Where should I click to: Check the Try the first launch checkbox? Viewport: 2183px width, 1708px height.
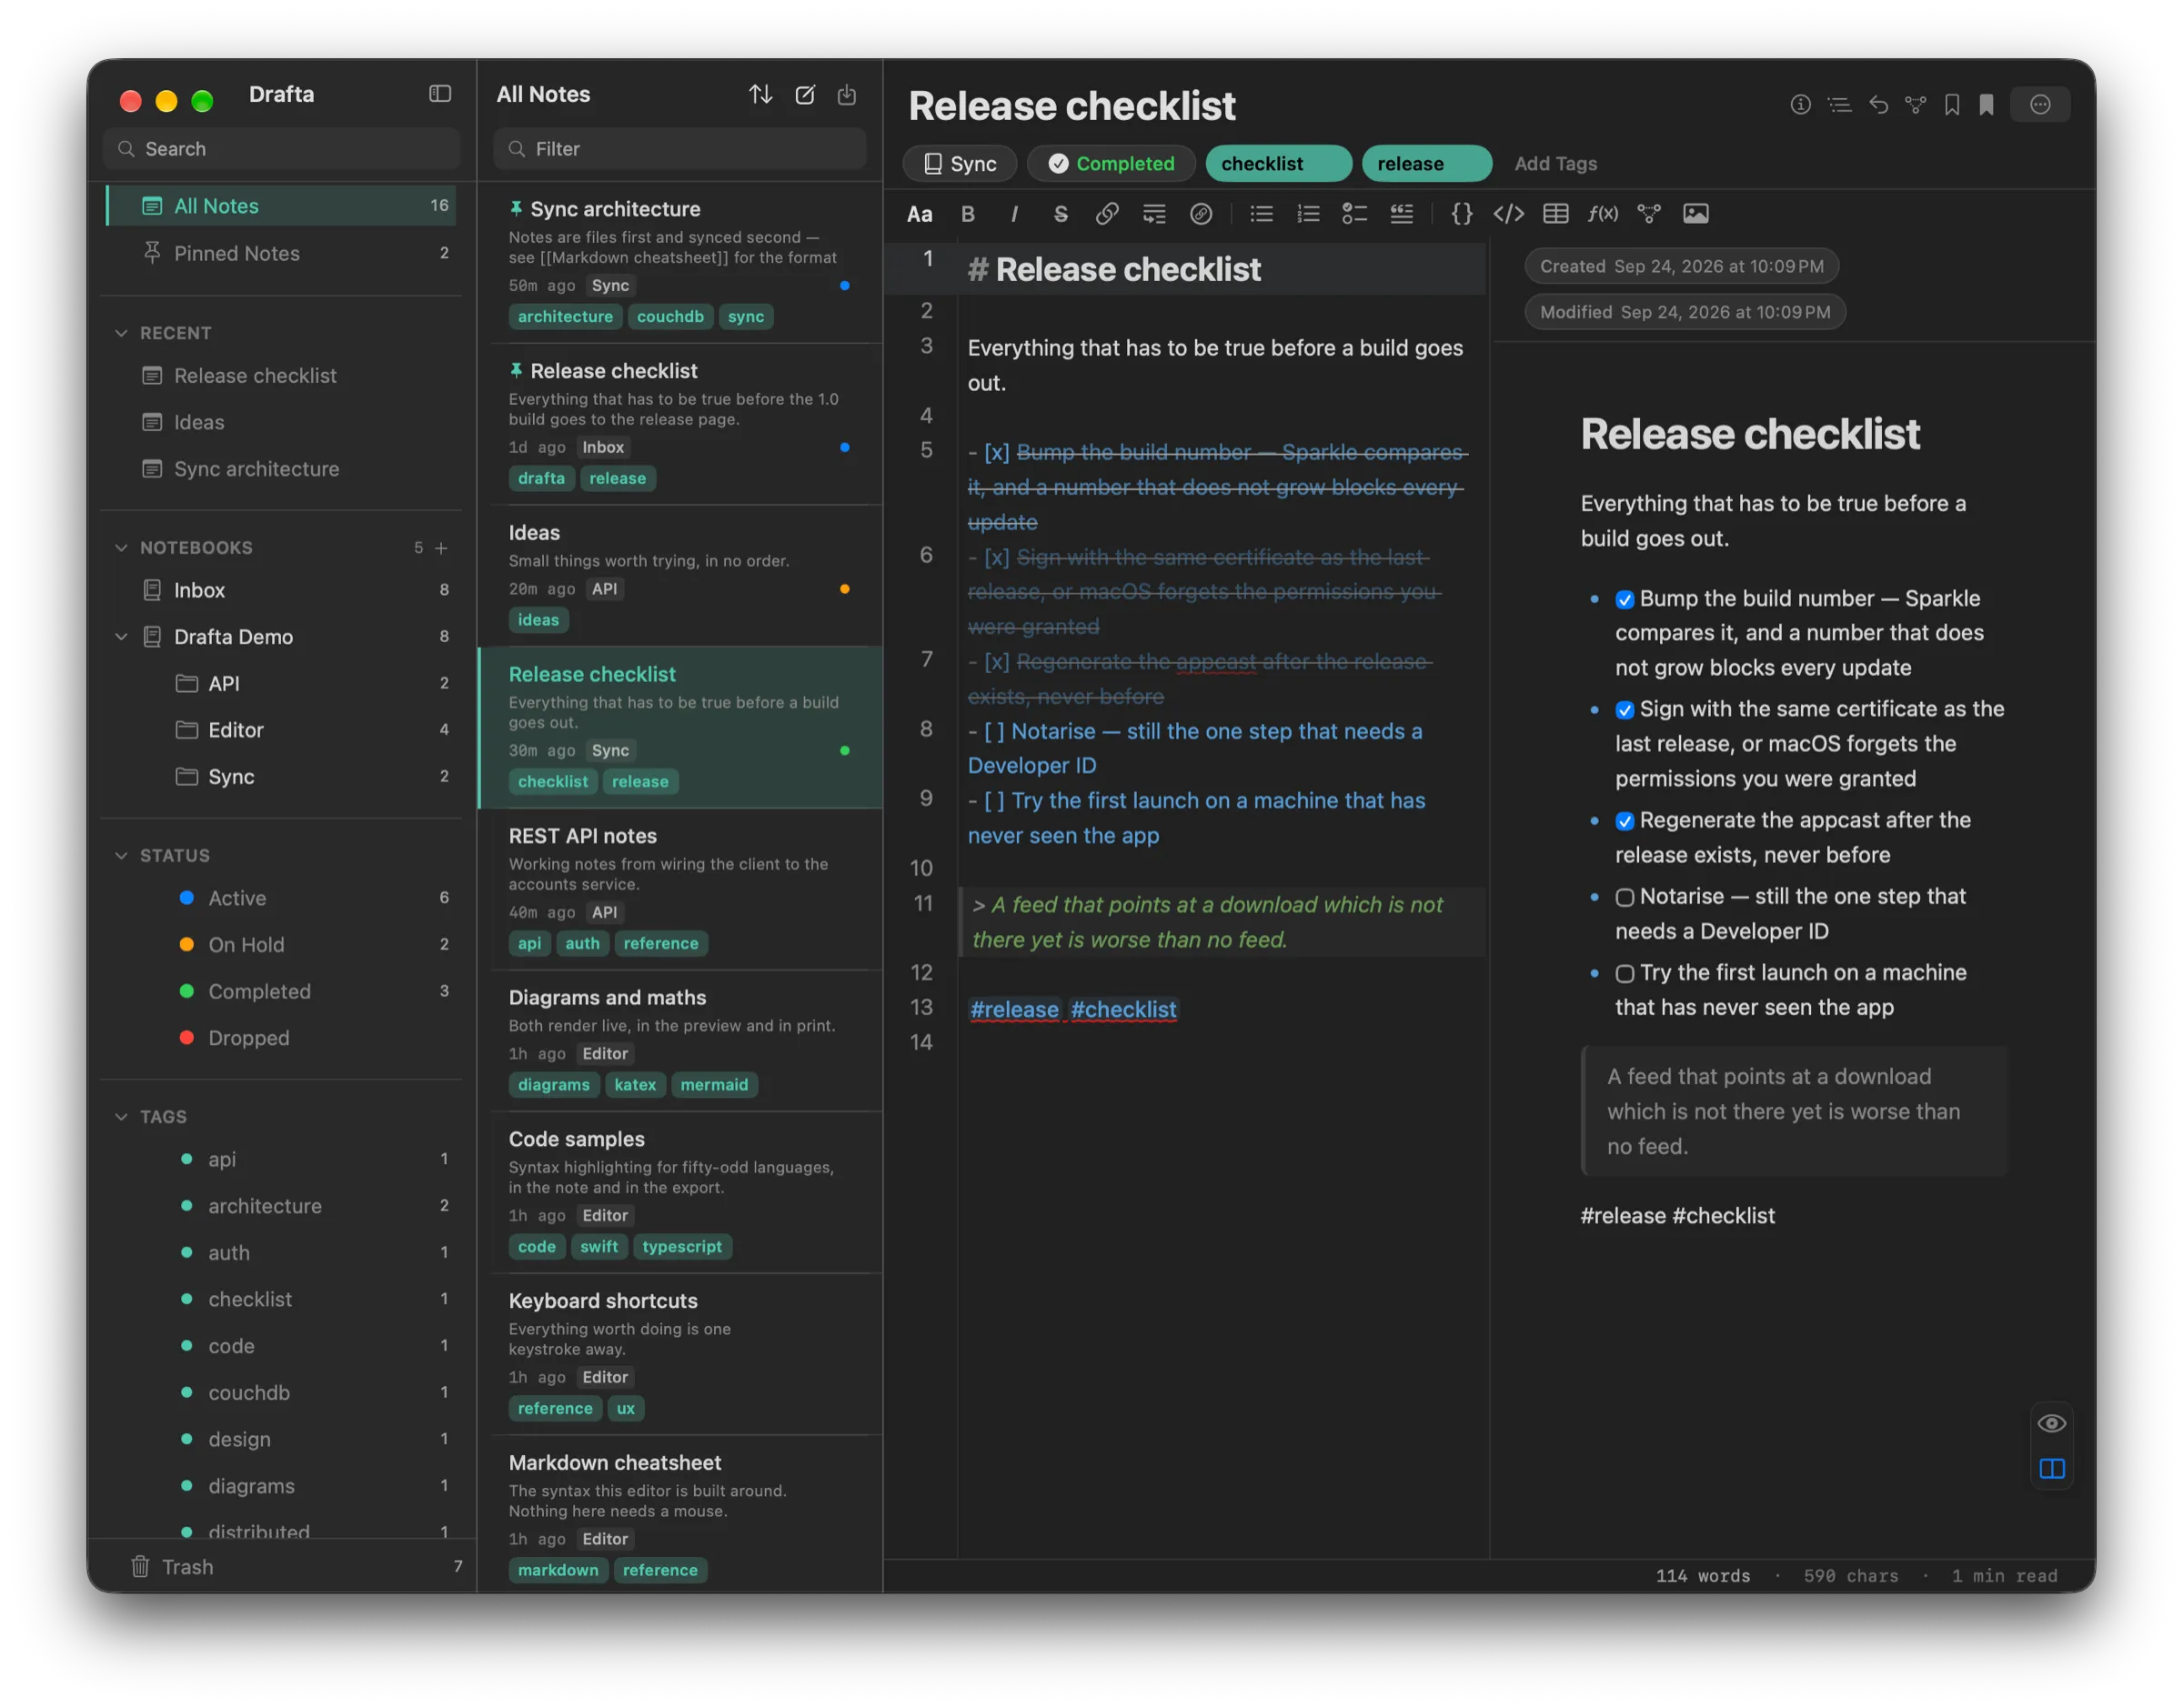click(1624, 973)
